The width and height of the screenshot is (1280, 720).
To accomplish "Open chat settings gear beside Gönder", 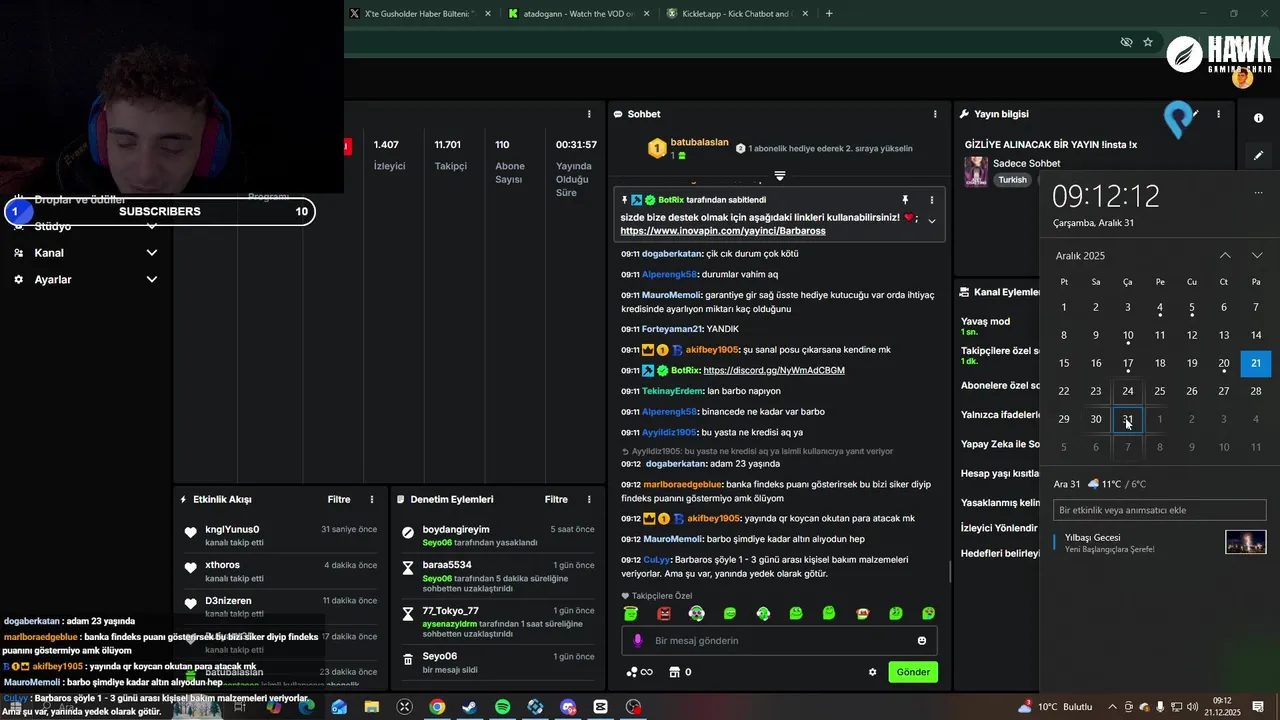I will click(872, 672).
